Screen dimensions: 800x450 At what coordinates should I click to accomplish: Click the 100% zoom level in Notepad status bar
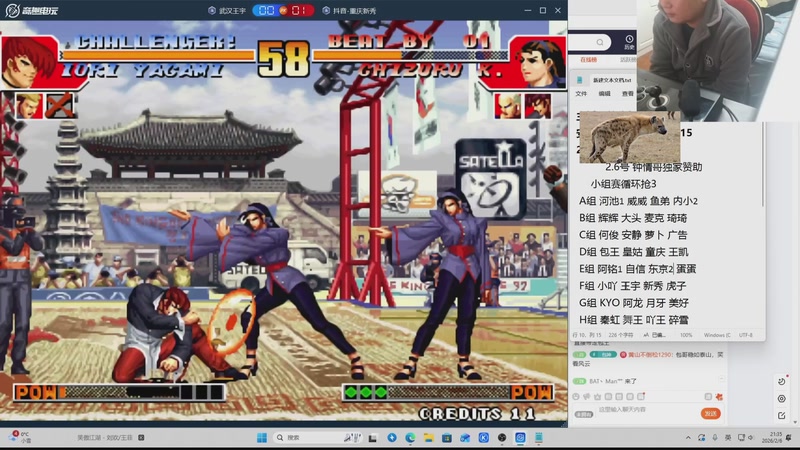pyautogui.click(x=686, y=335)
